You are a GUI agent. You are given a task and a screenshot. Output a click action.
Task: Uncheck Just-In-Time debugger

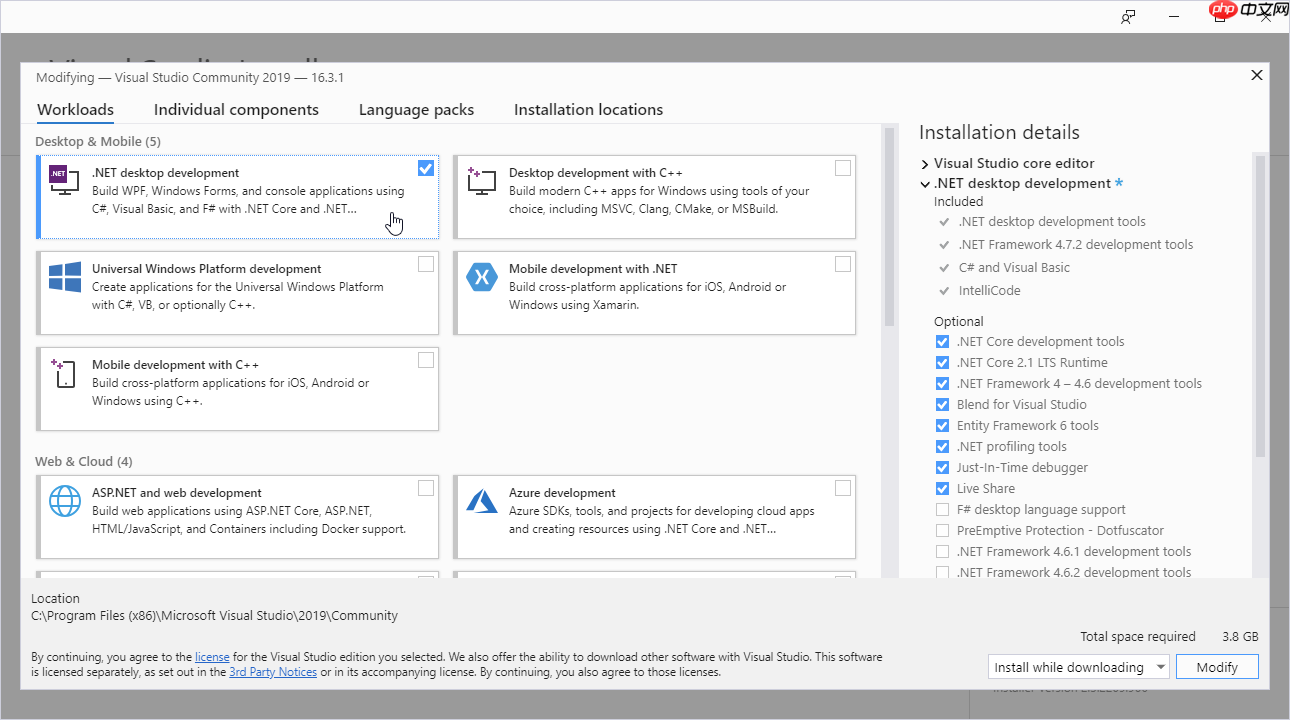click(942, 468)
